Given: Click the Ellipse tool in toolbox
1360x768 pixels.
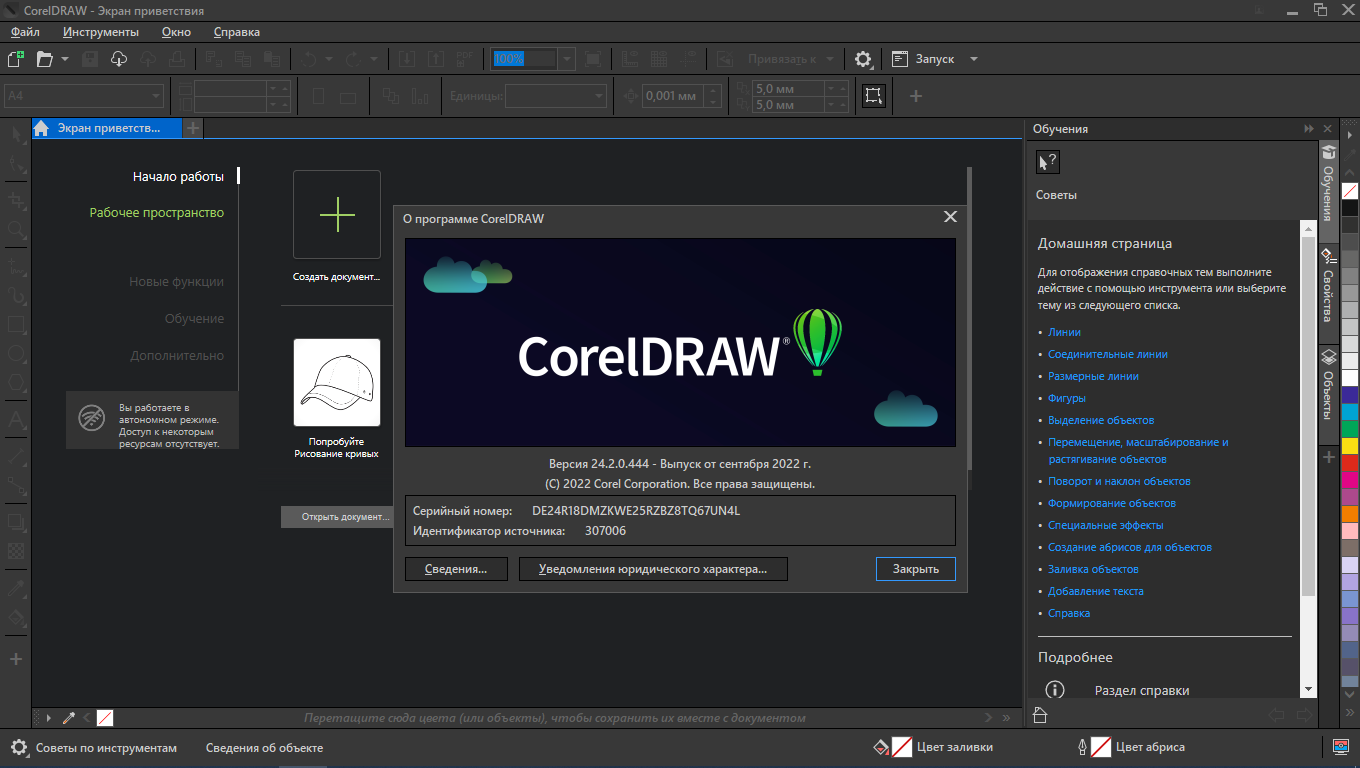Looking at the screenshot, I should click(16, 354).
